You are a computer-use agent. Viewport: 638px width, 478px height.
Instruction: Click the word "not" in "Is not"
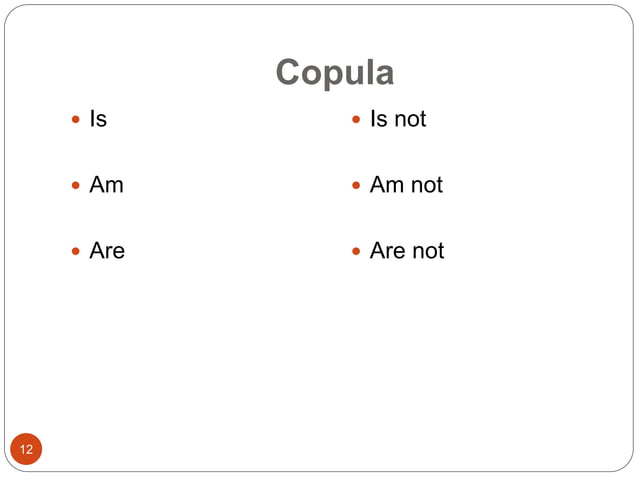[410, 120]
